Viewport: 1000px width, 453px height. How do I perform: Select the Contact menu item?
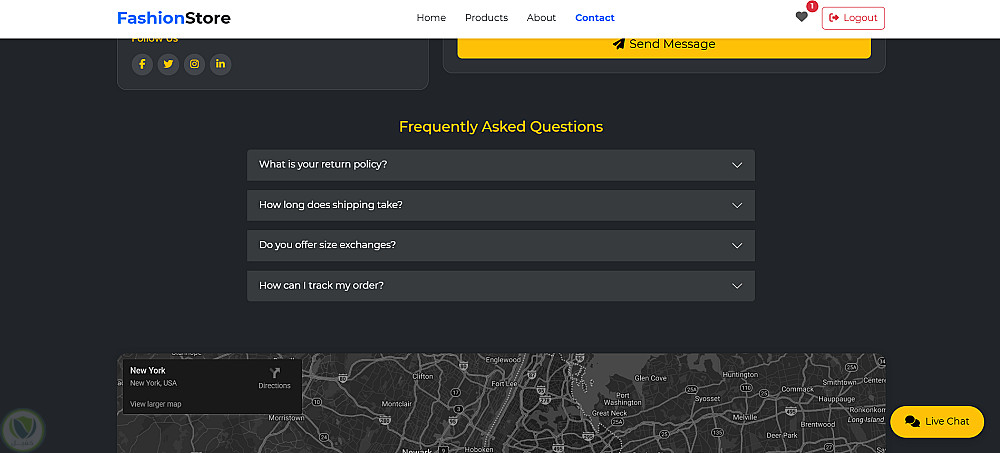pos(595,18)
